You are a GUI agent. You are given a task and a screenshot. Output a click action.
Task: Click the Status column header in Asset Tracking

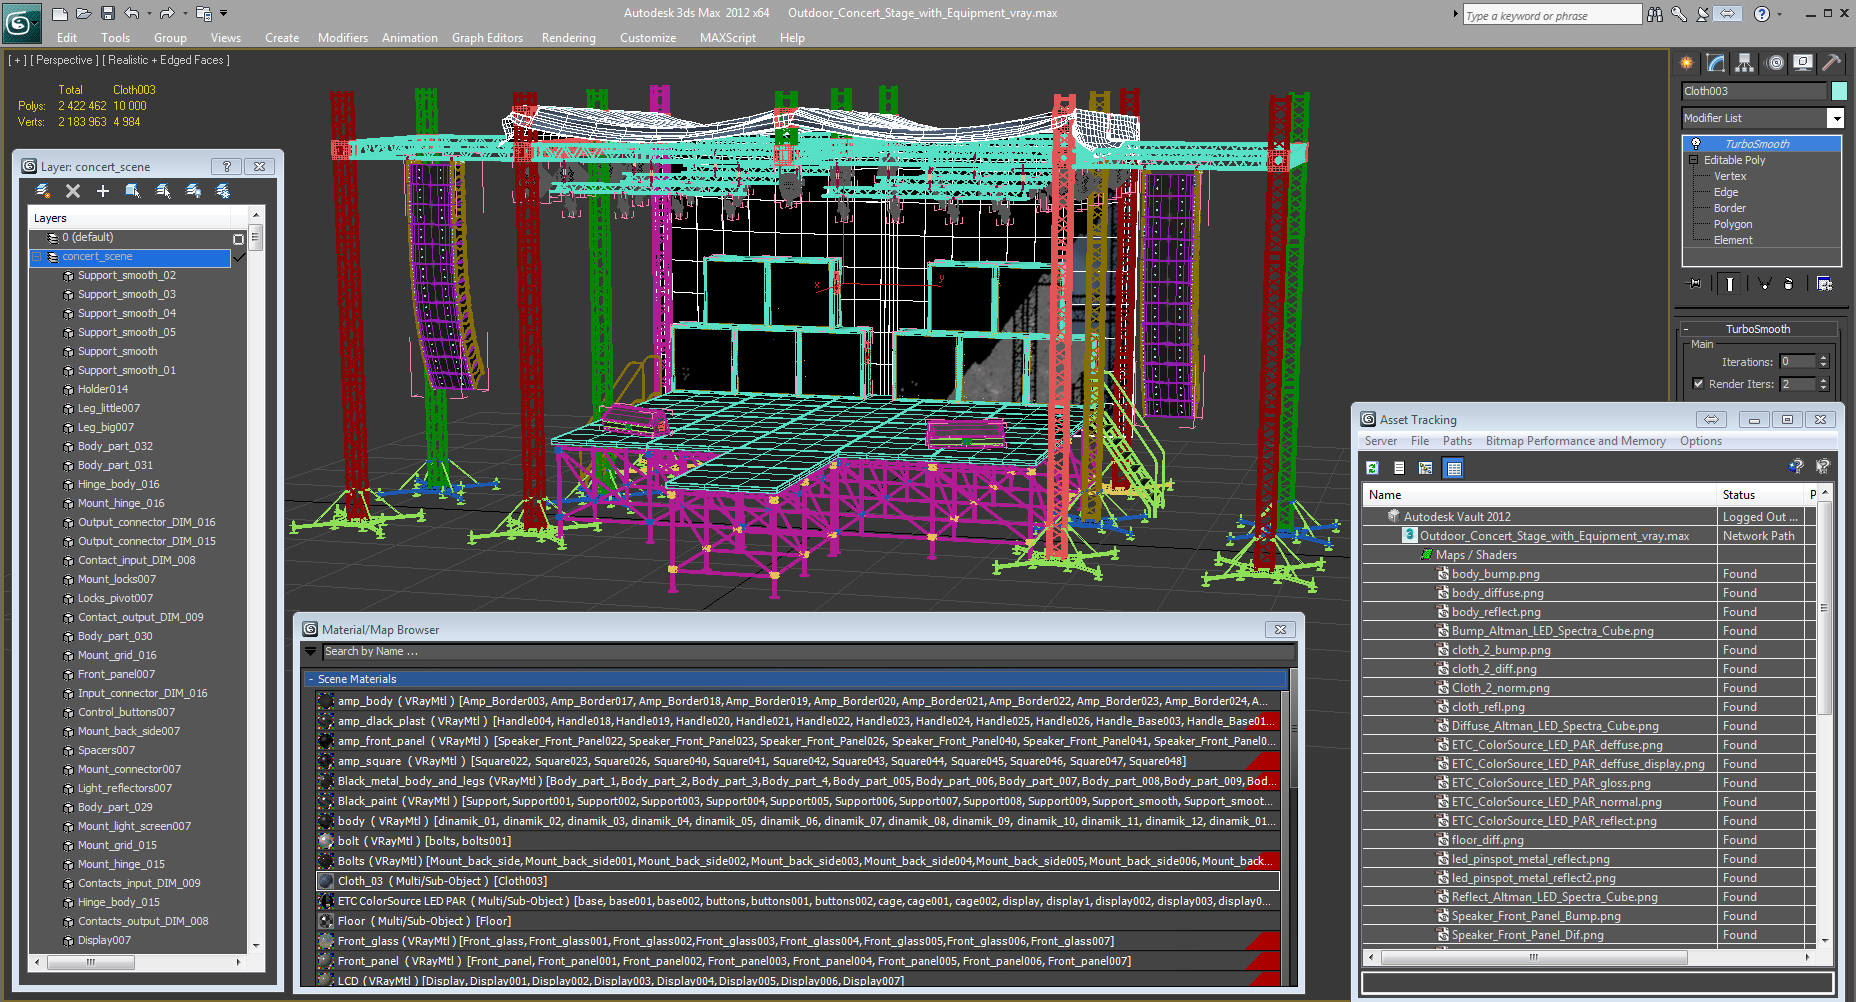(x=1760, y=495)
